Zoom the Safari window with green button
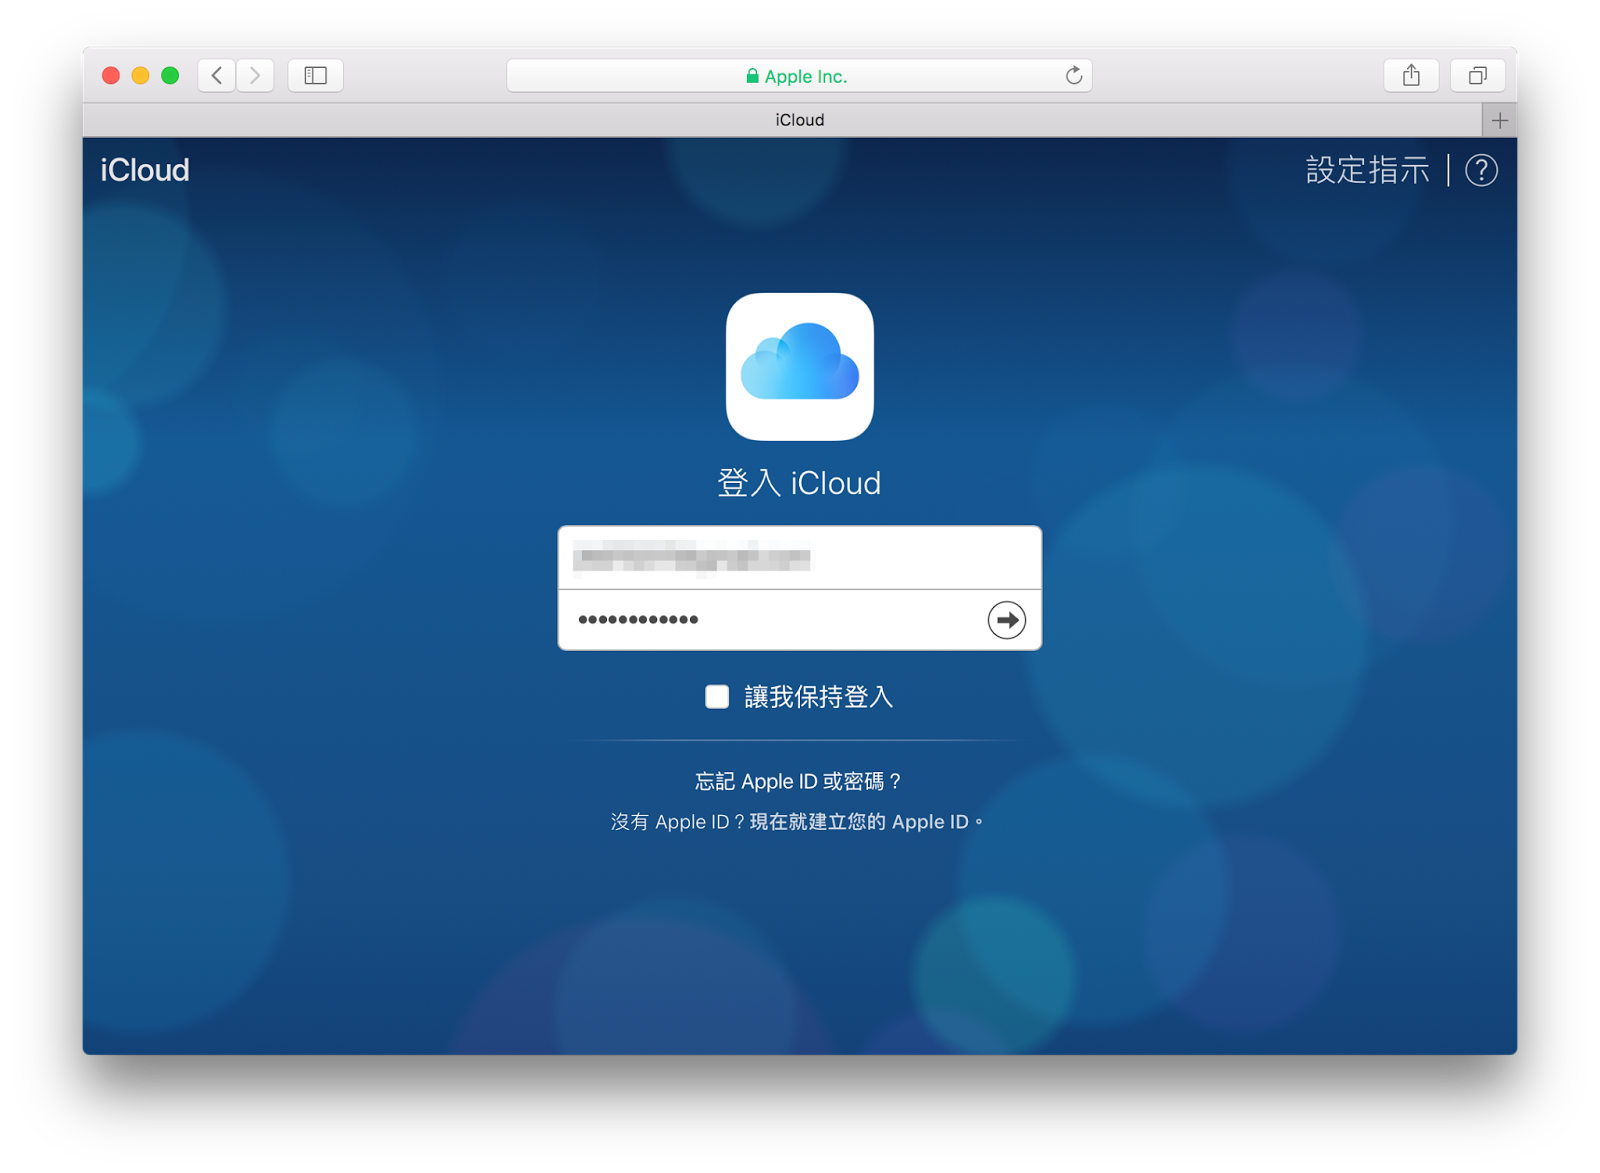The height and width of the screenshot is (1173, 1600). (170, 75)
